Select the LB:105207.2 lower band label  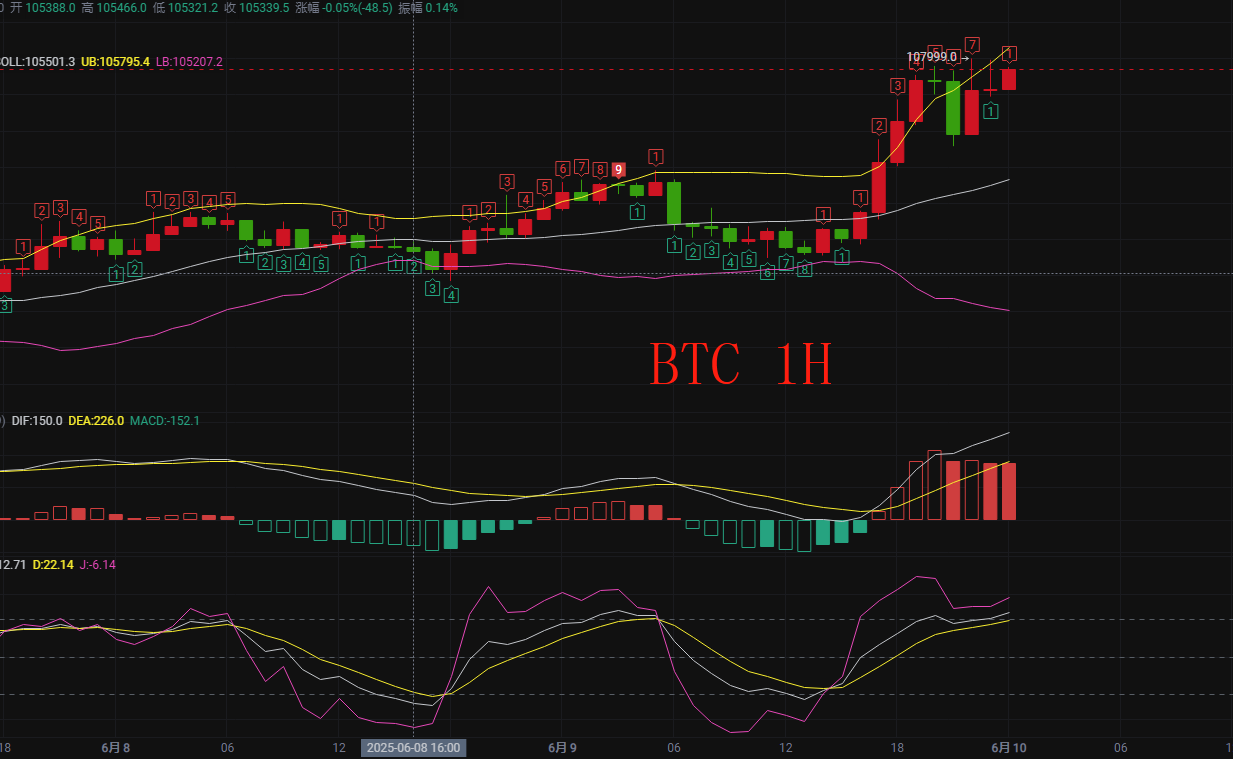189,62
